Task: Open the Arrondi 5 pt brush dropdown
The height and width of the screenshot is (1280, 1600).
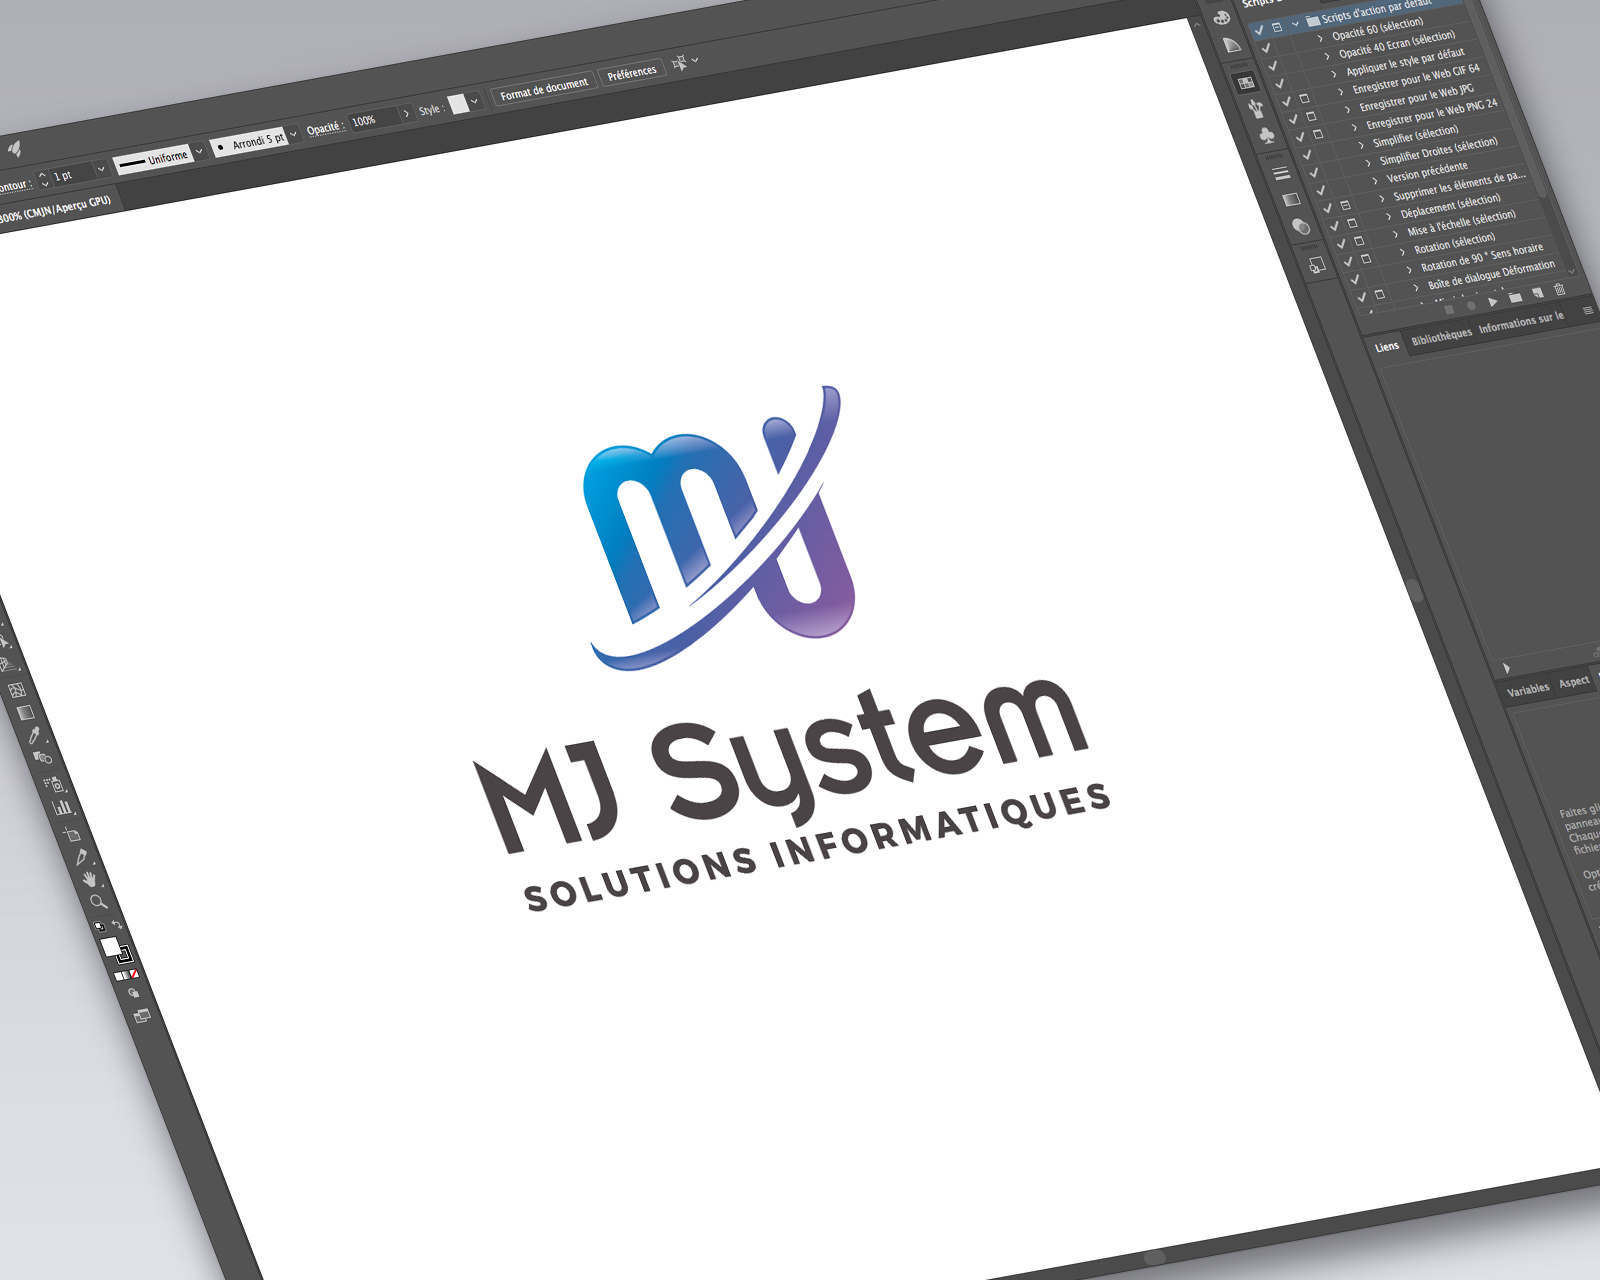Action: 293,133
